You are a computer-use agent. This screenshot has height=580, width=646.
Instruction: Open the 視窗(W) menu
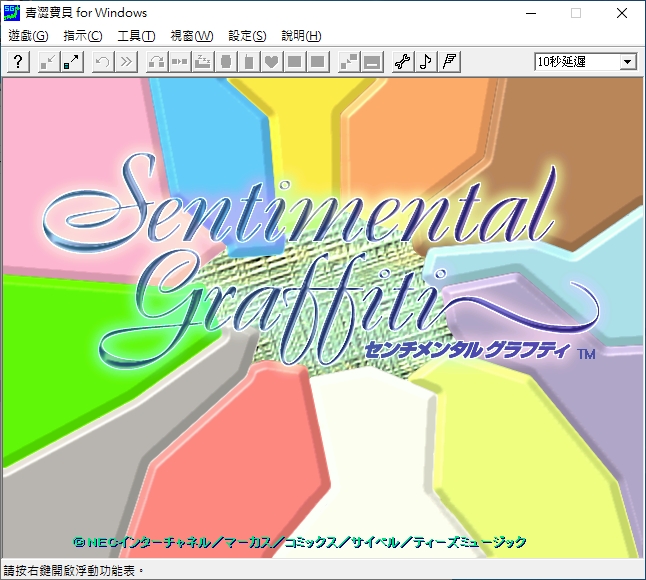click(x=191, y=36)
